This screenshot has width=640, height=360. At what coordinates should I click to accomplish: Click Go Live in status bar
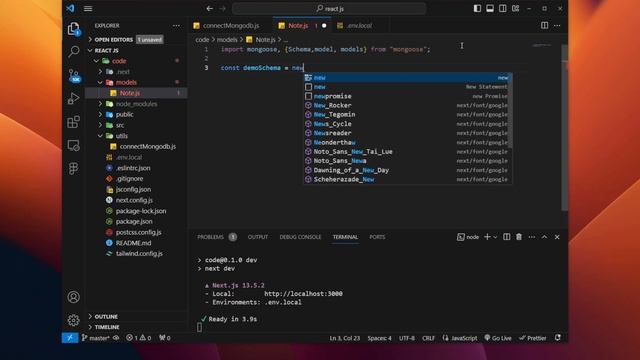pyautogui.click(x=498, y=338)
